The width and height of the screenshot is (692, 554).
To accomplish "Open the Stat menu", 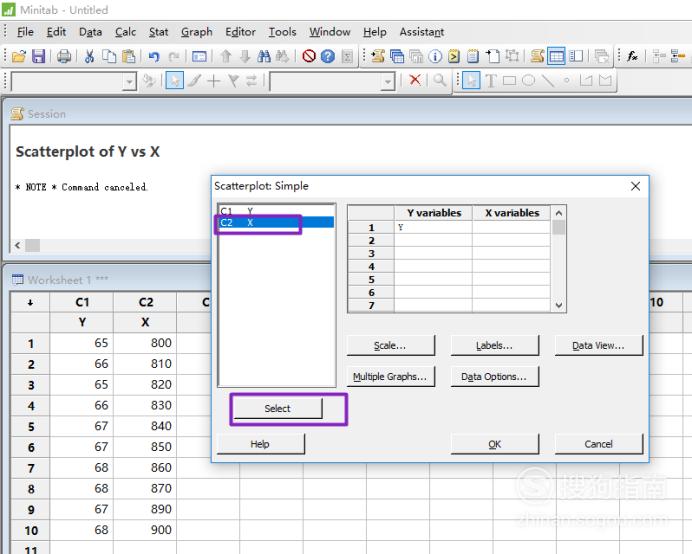I will (x=158, y=32).
